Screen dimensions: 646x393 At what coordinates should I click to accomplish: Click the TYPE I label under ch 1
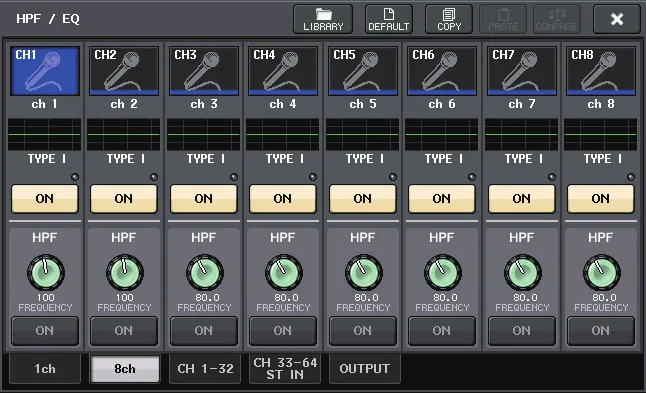(47, 159)
